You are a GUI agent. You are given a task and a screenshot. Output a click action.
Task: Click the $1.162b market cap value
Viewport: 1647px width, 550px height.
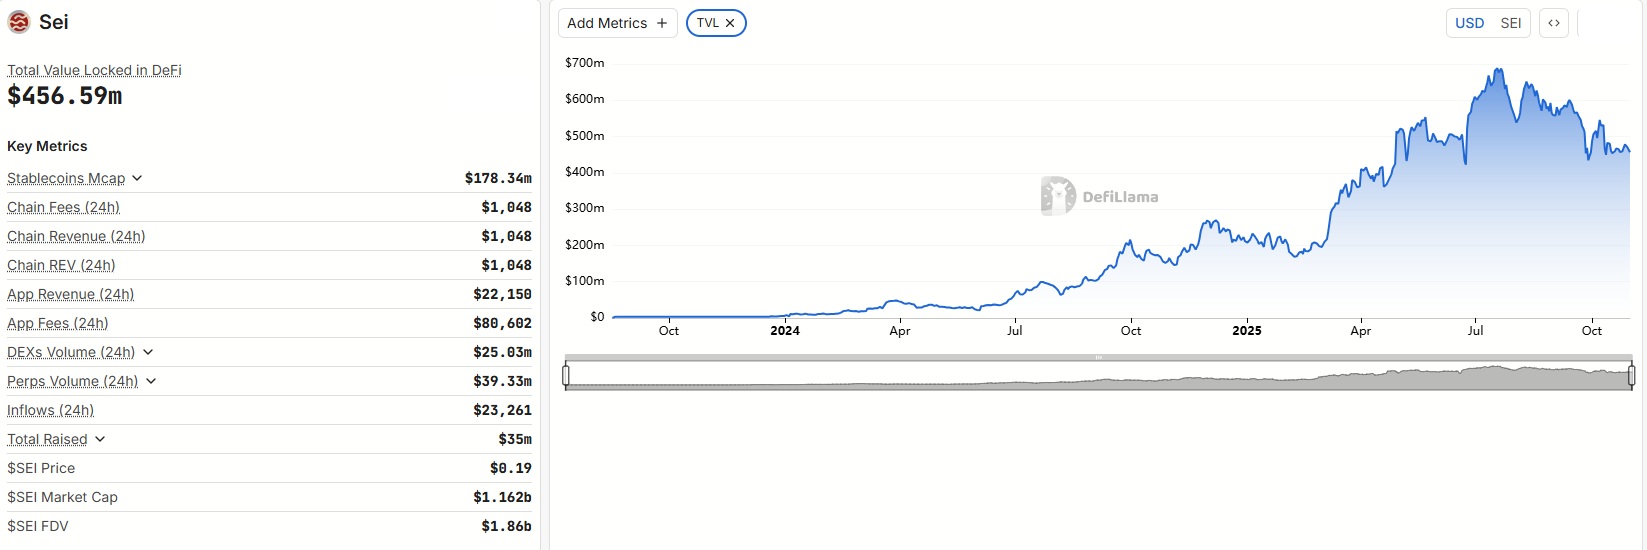click(x=503, y=497)
